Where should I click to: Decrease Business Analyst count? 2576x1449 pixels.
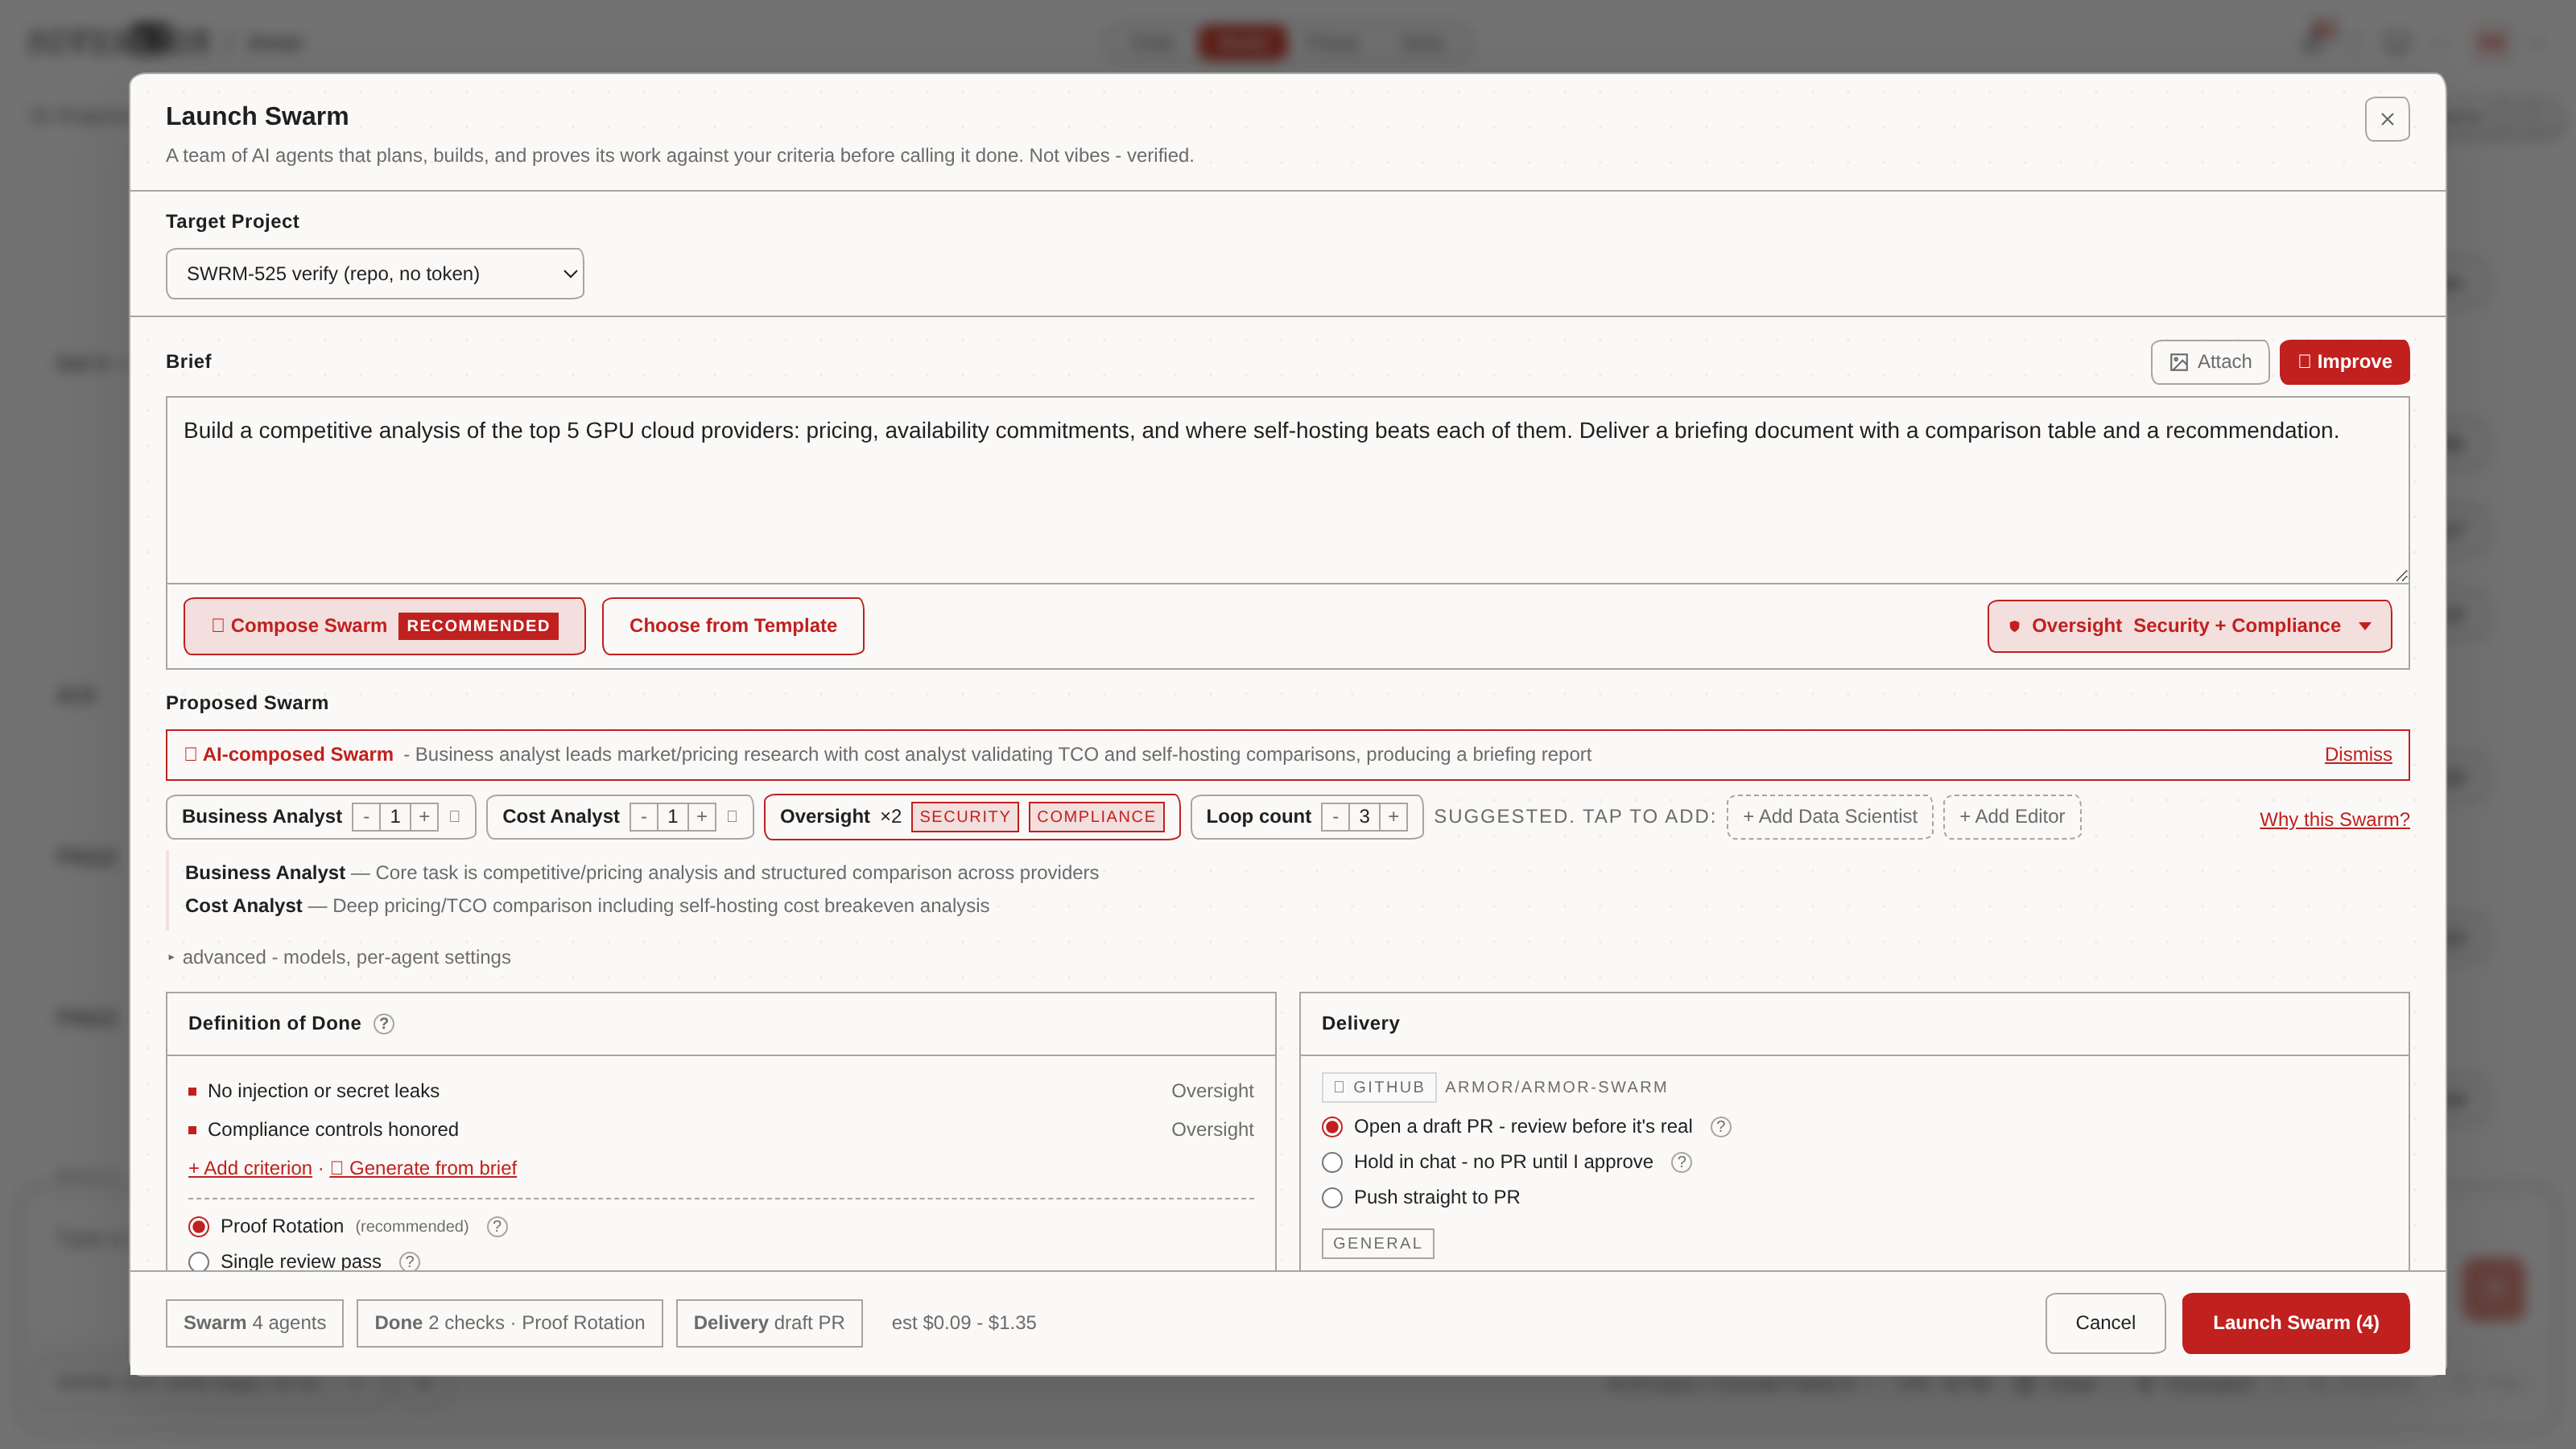point(366,817)
